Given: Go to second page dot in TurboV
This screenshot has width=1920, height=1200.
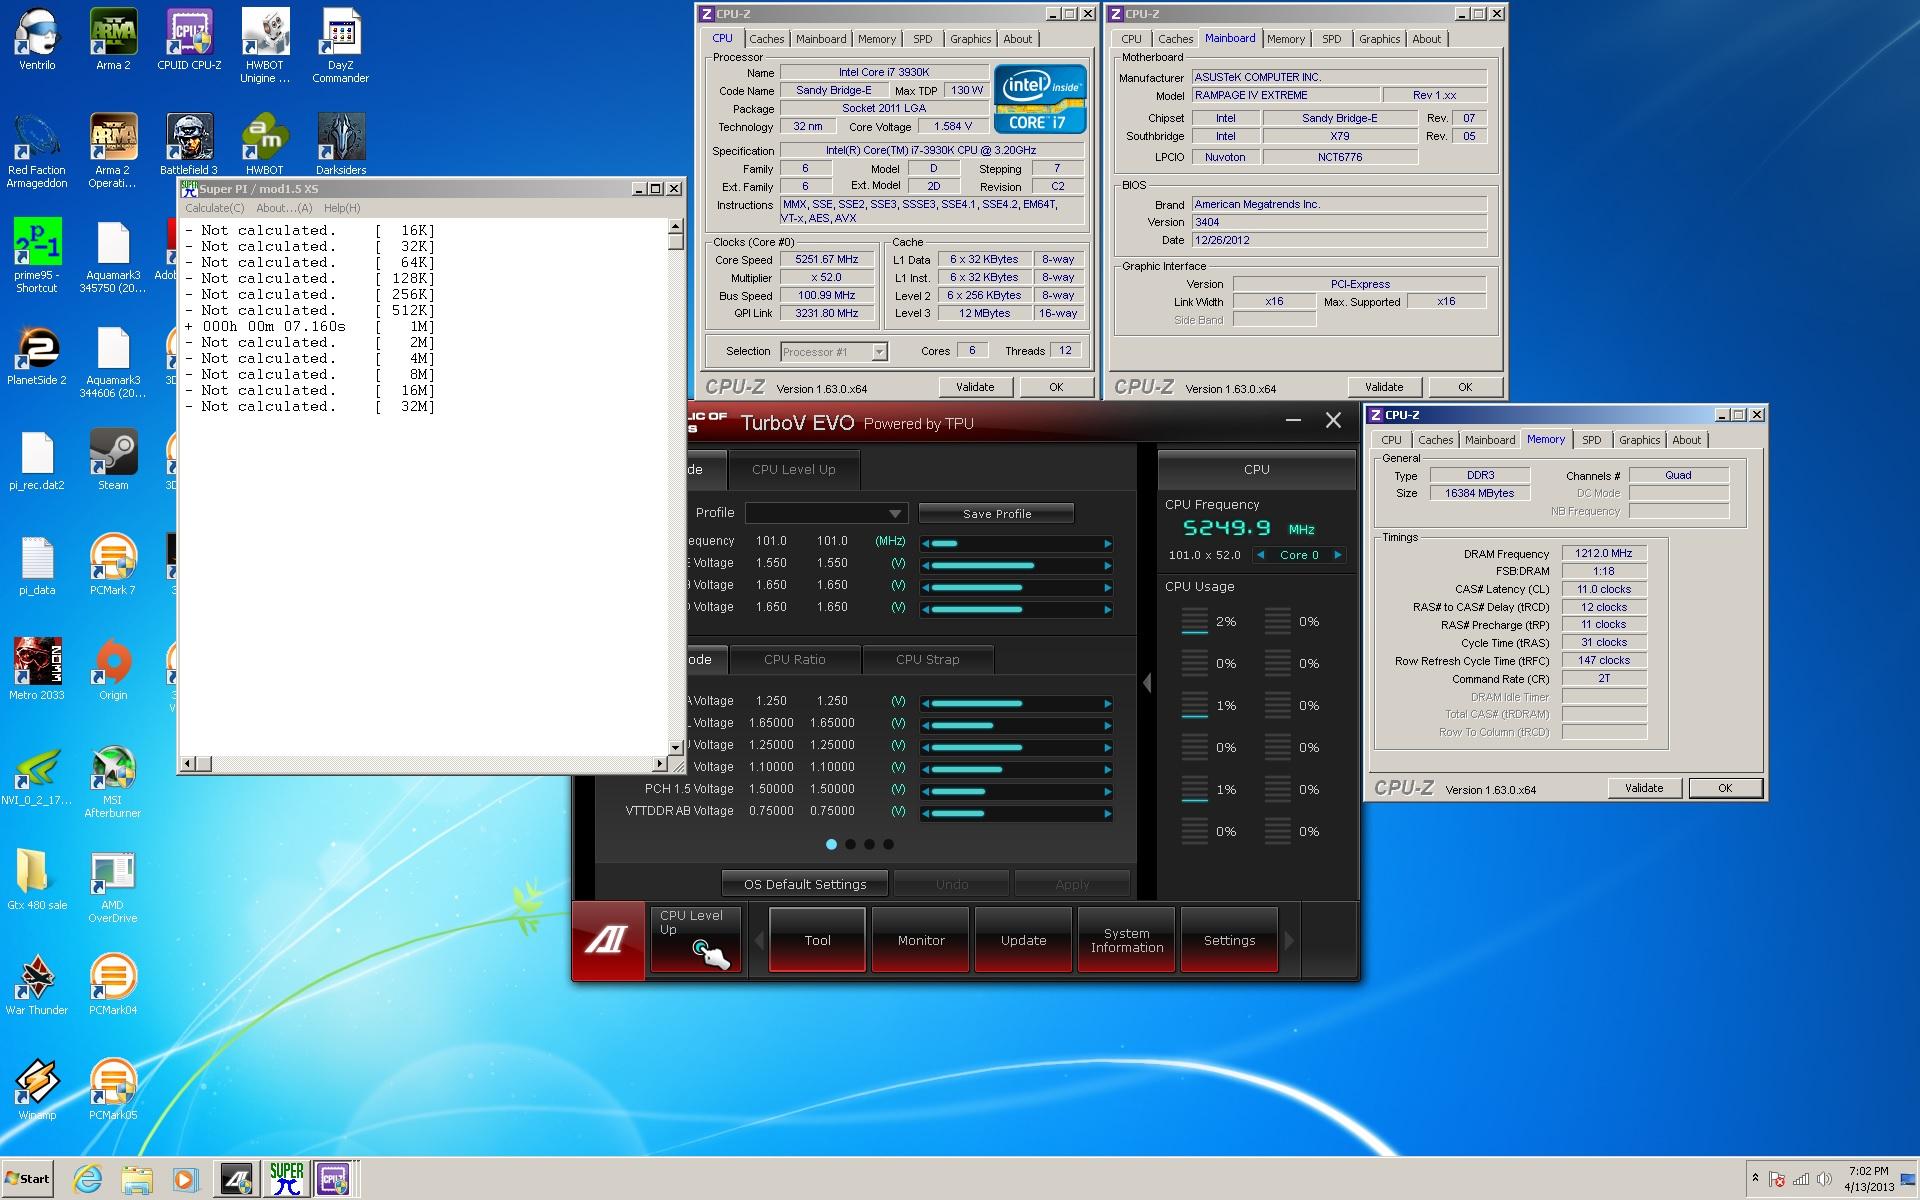Looking at the screenshot, I should [850, 844].
